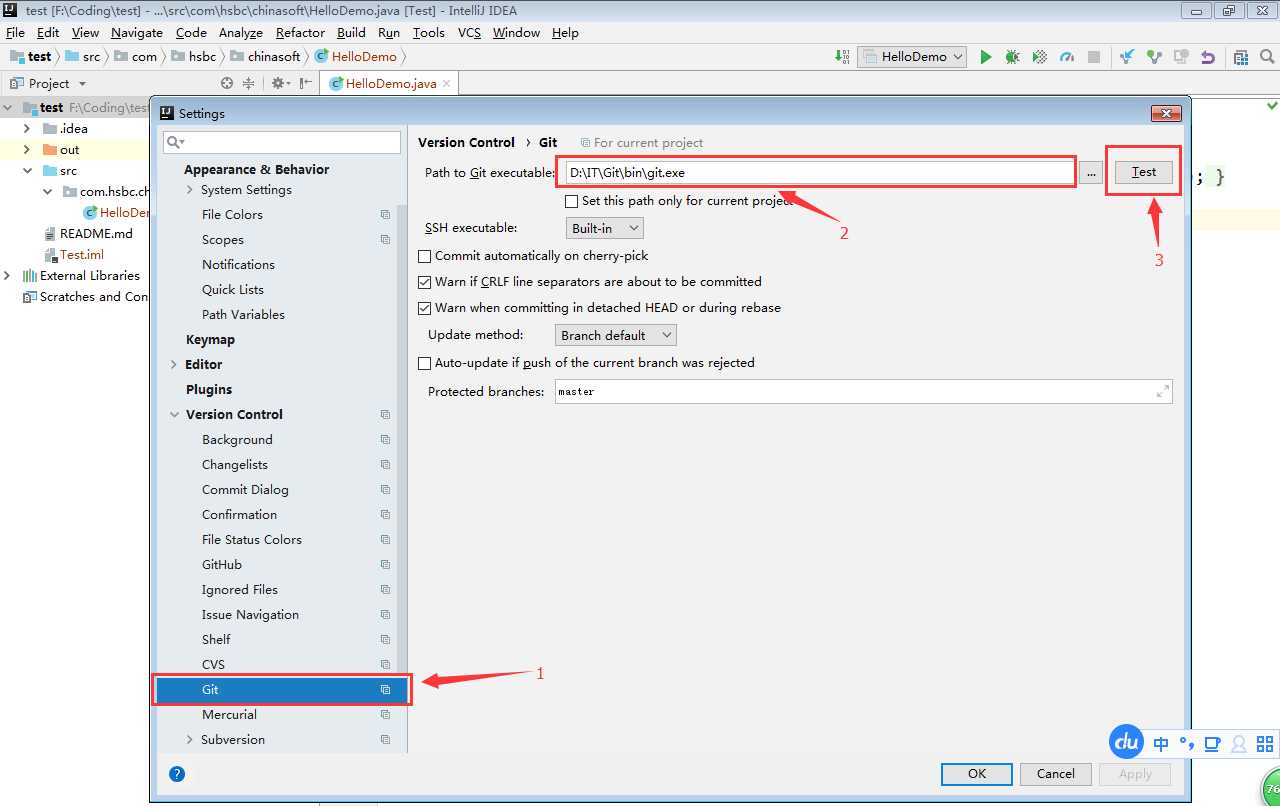This screenshot has height=806, width=1280.
Task: Open Project panel gear settings
Action: (x=279, y=84)
